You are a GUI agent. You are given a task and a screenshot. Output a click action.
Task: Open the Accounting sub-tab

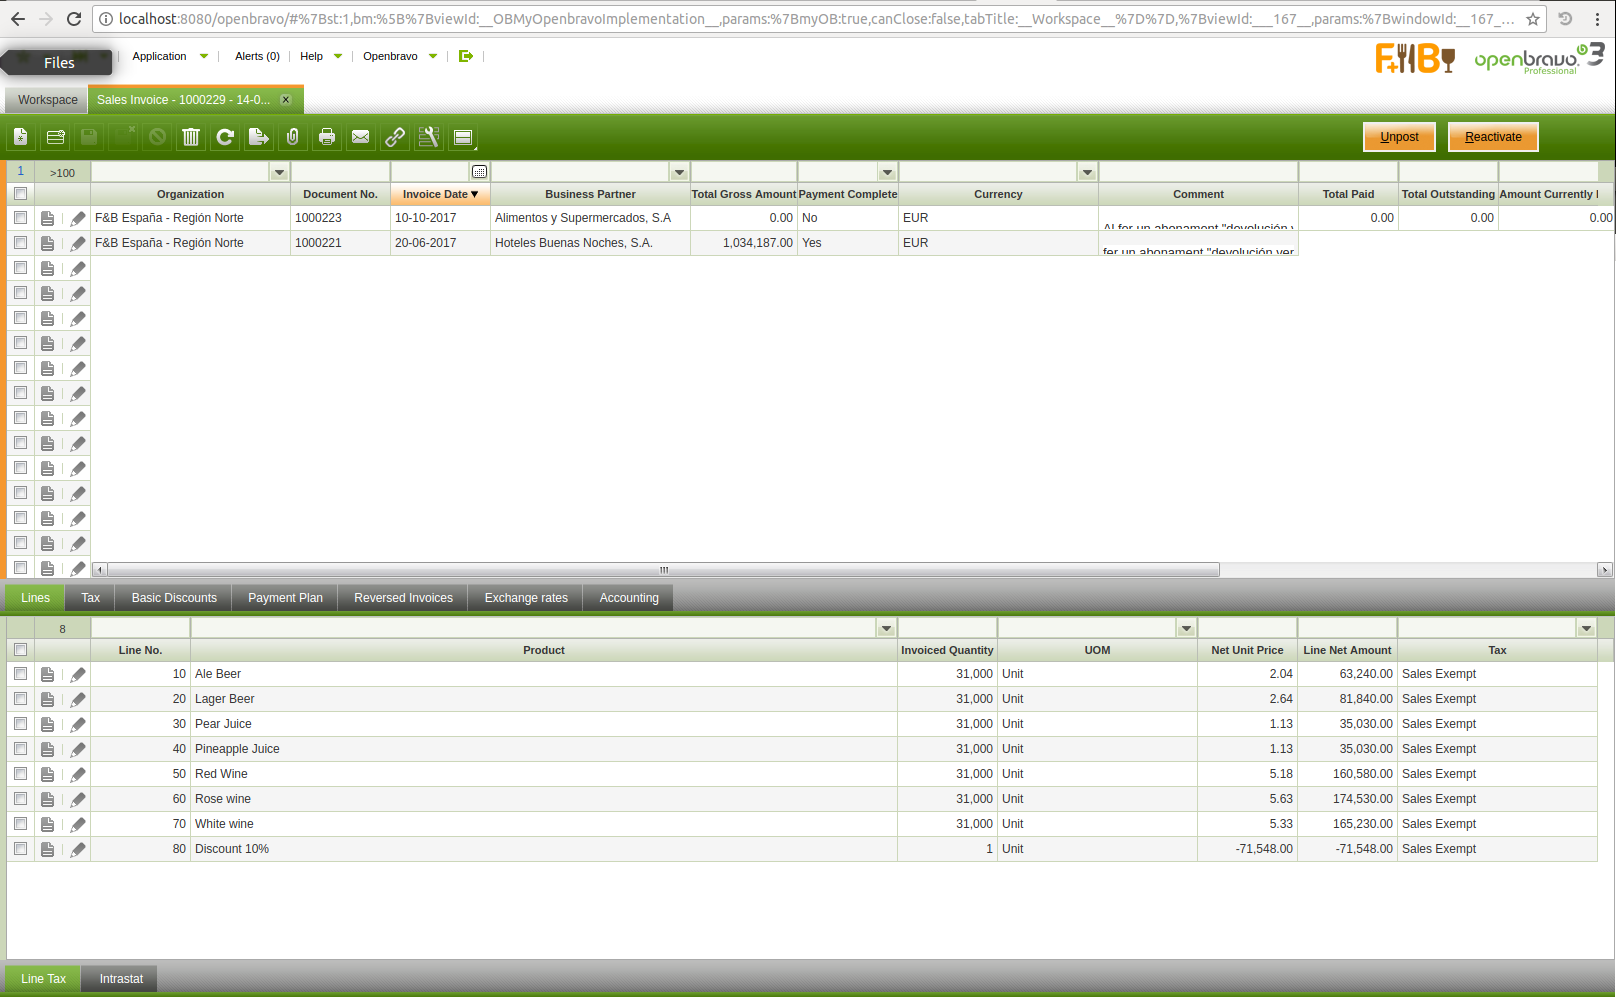629,598
